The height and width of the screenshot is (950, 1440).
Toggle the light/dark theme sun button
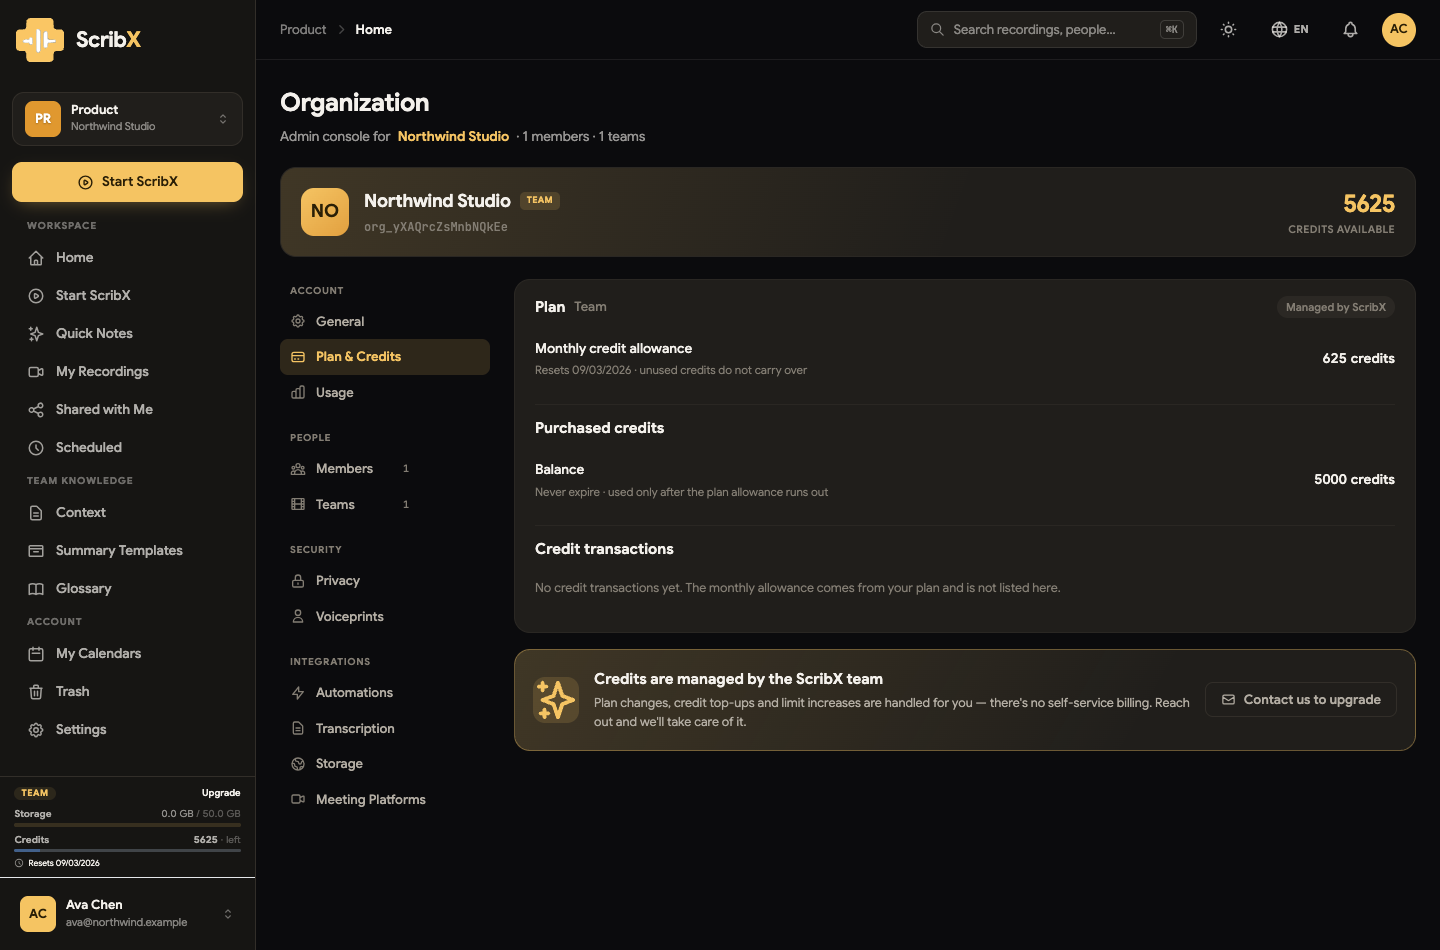click(1229, 30)
